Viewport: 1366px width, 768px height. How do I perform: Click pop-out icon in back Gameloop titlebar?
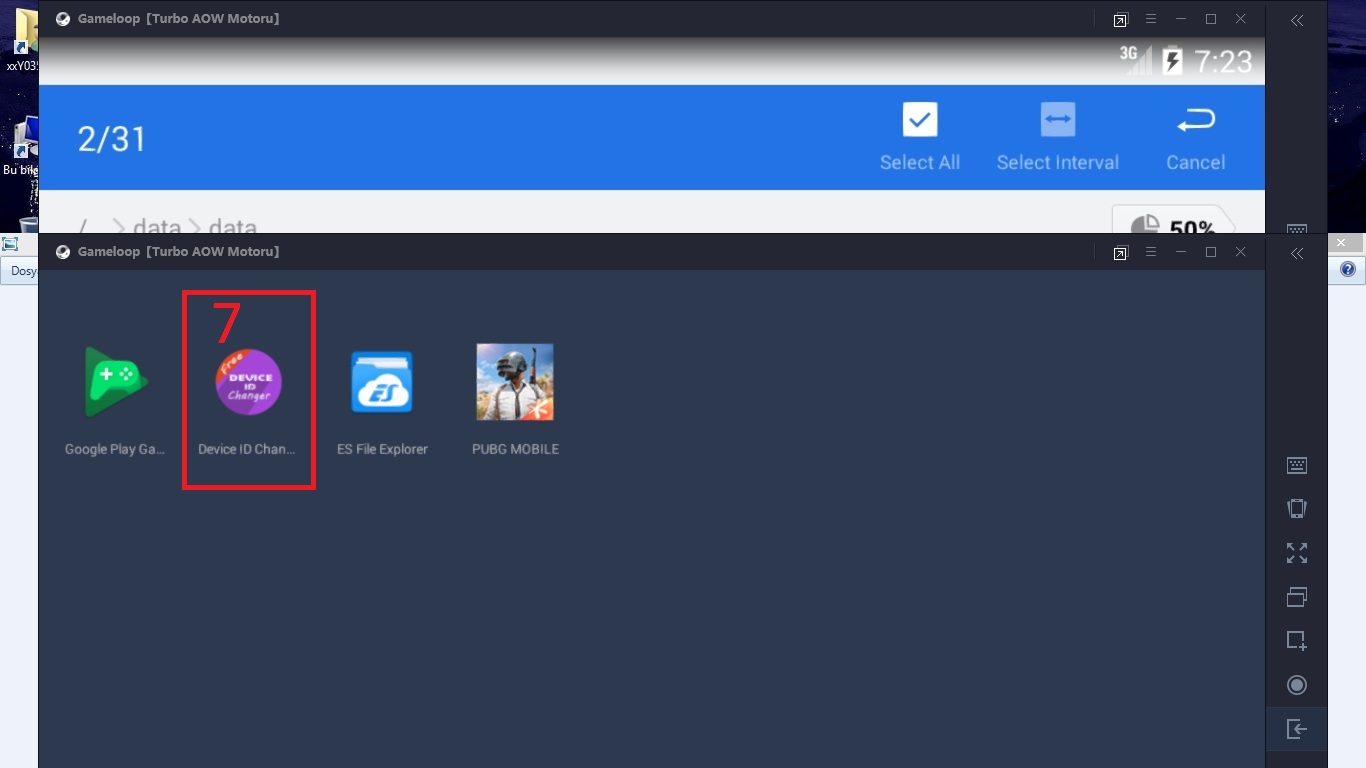click(1120, 20)
